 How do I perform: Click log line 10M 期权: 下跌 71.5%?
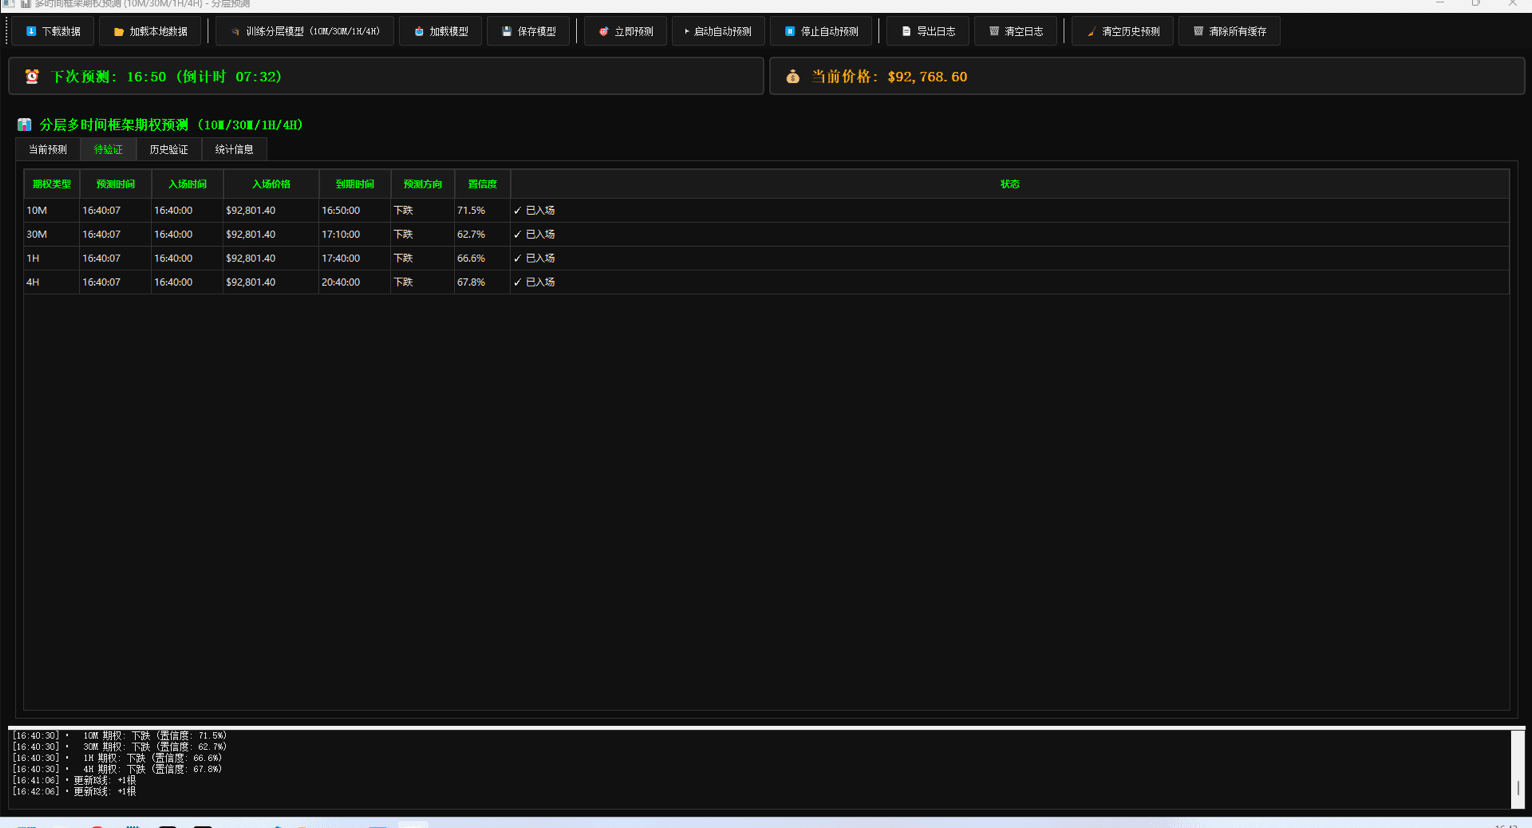click(x=120, y=736)
